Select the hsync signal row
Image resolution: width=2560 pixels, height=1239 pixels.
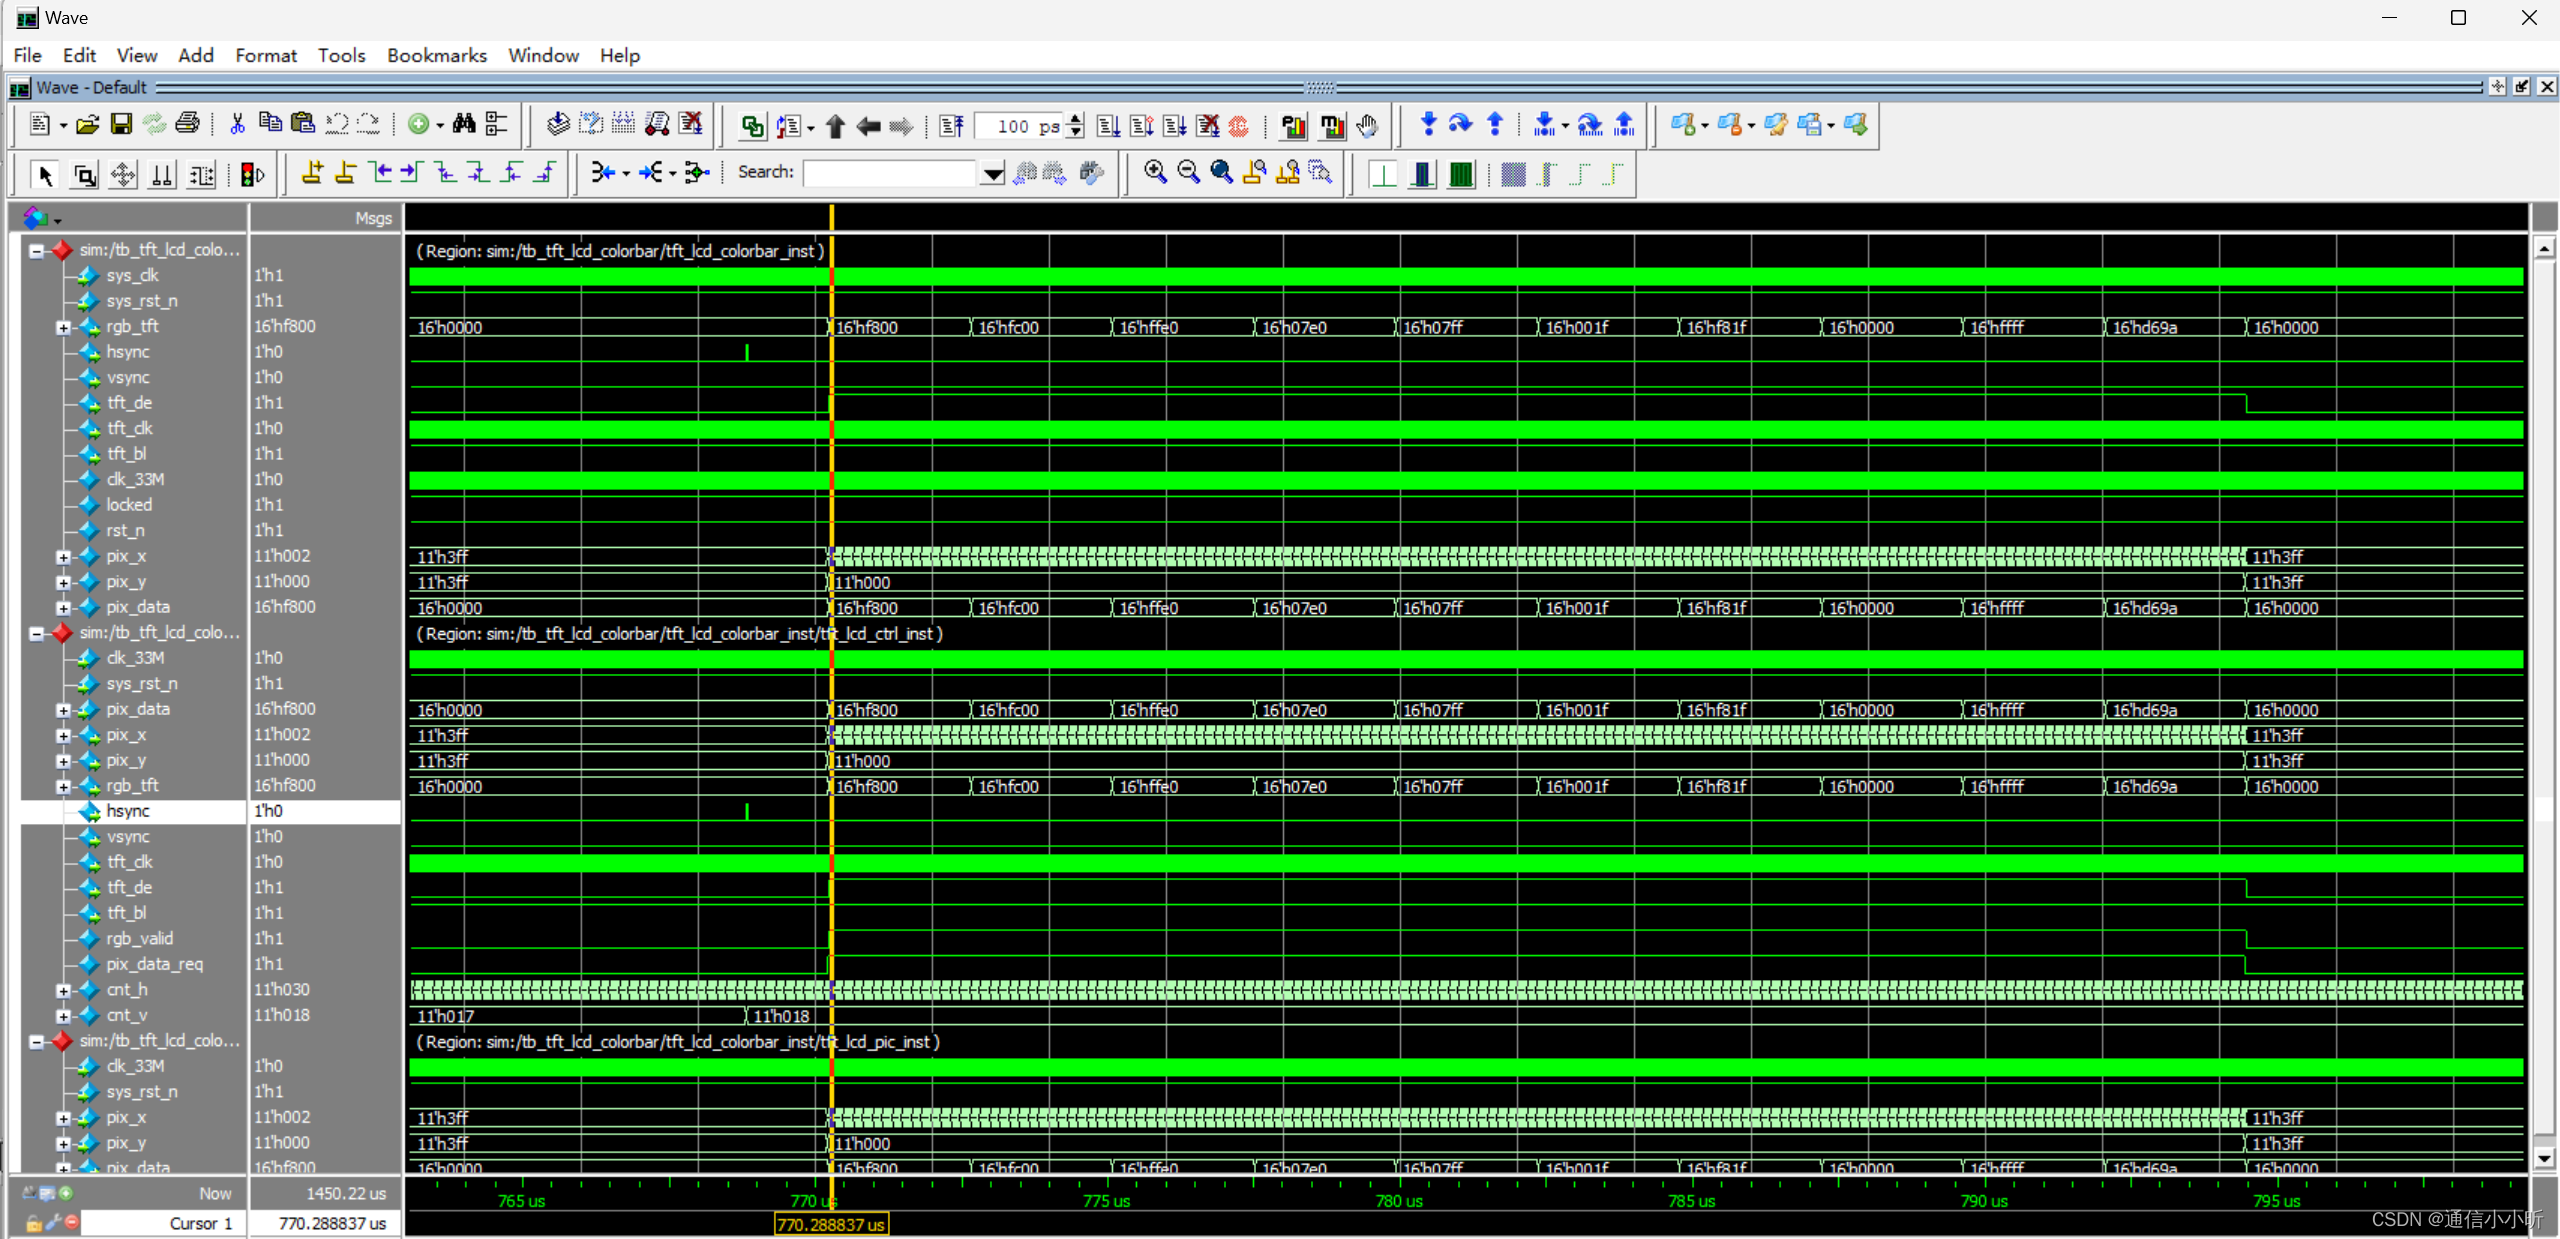point(128,811)
